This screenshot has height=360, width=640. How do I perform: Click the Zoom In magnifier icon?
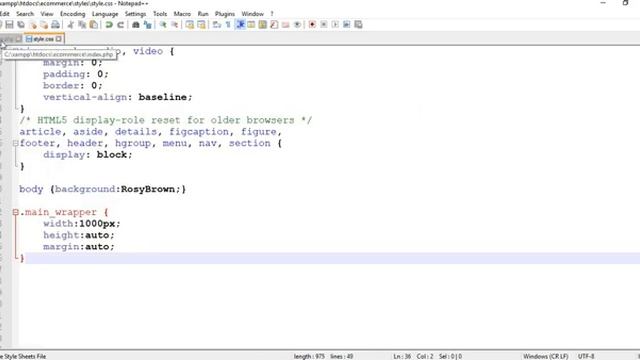163,25
